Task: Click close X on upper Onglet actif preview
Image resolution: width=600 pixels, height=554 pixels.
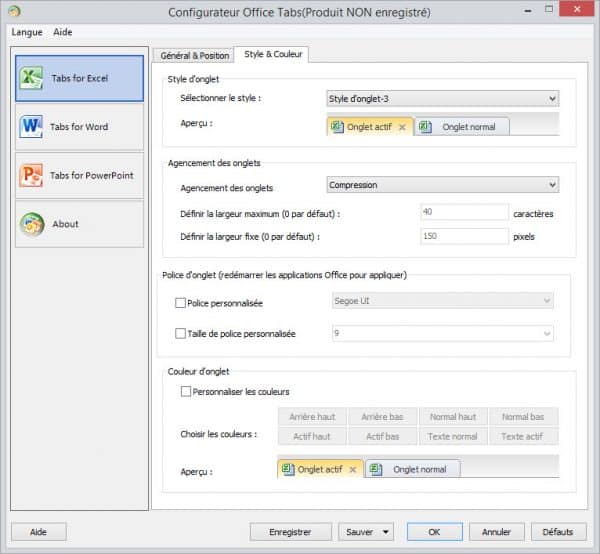Action: [x=402, y=127]
